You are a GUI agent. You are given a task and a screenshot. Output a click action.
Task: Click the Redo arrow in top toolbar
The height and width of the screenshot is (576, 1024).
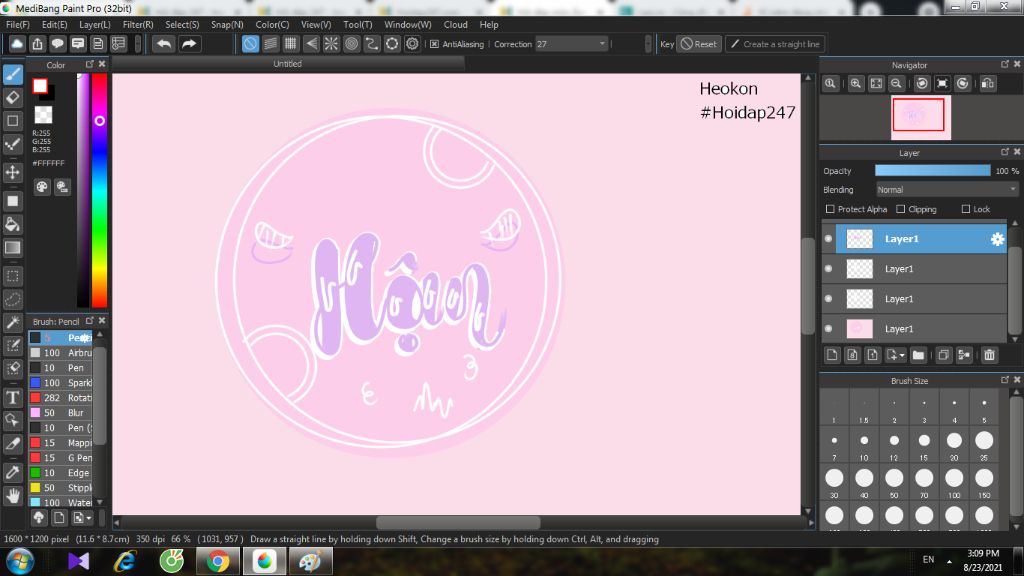189,44
